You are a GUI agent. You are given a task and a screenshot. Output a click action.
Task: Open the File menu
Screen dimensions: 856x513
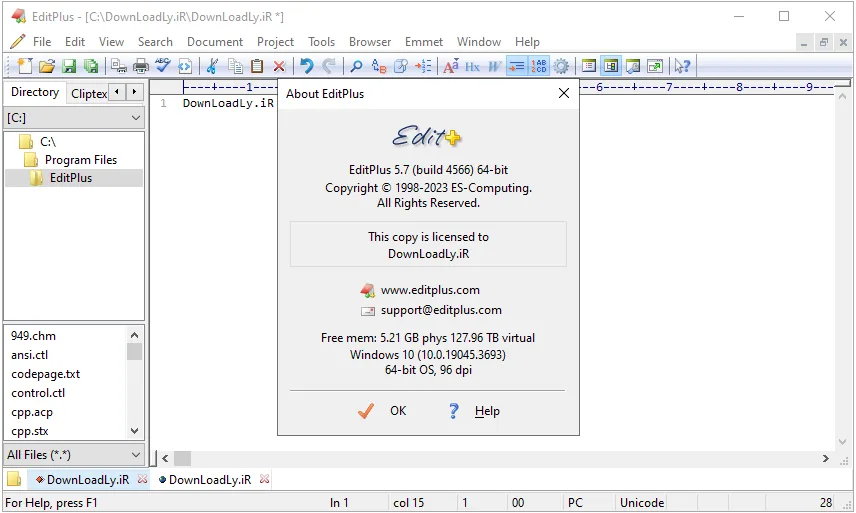42,41
